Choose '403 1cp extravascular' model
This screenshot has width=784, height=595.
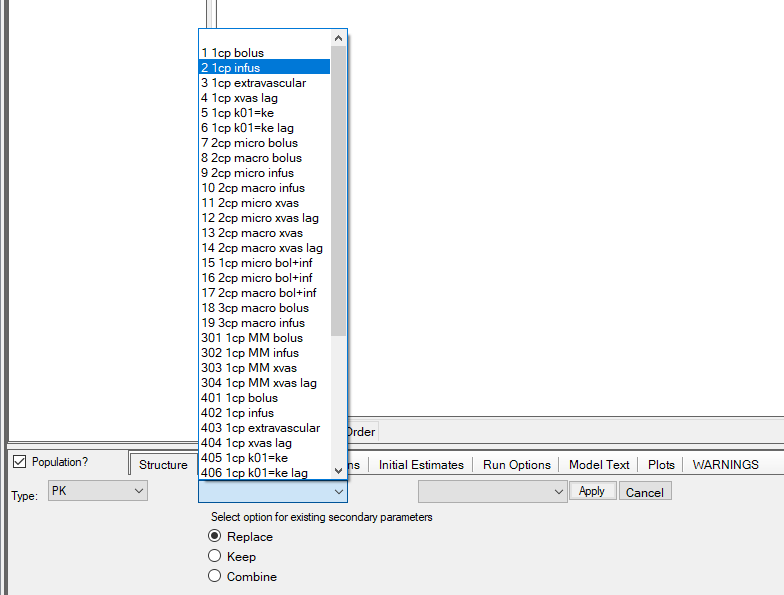click(x=264, y=428)
